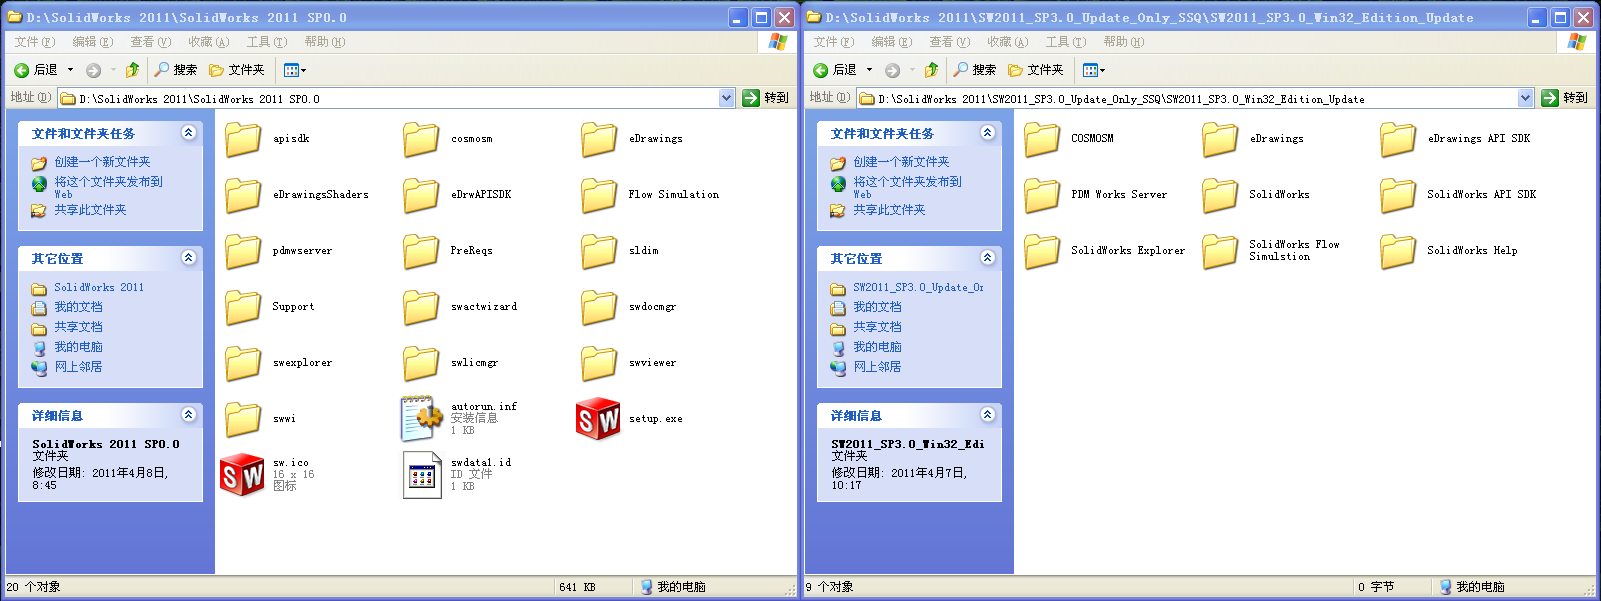Viewport: 1601px width, 601px height.
Task: Collapse 详细信息 panel in right window
Action: click(987, 414)
